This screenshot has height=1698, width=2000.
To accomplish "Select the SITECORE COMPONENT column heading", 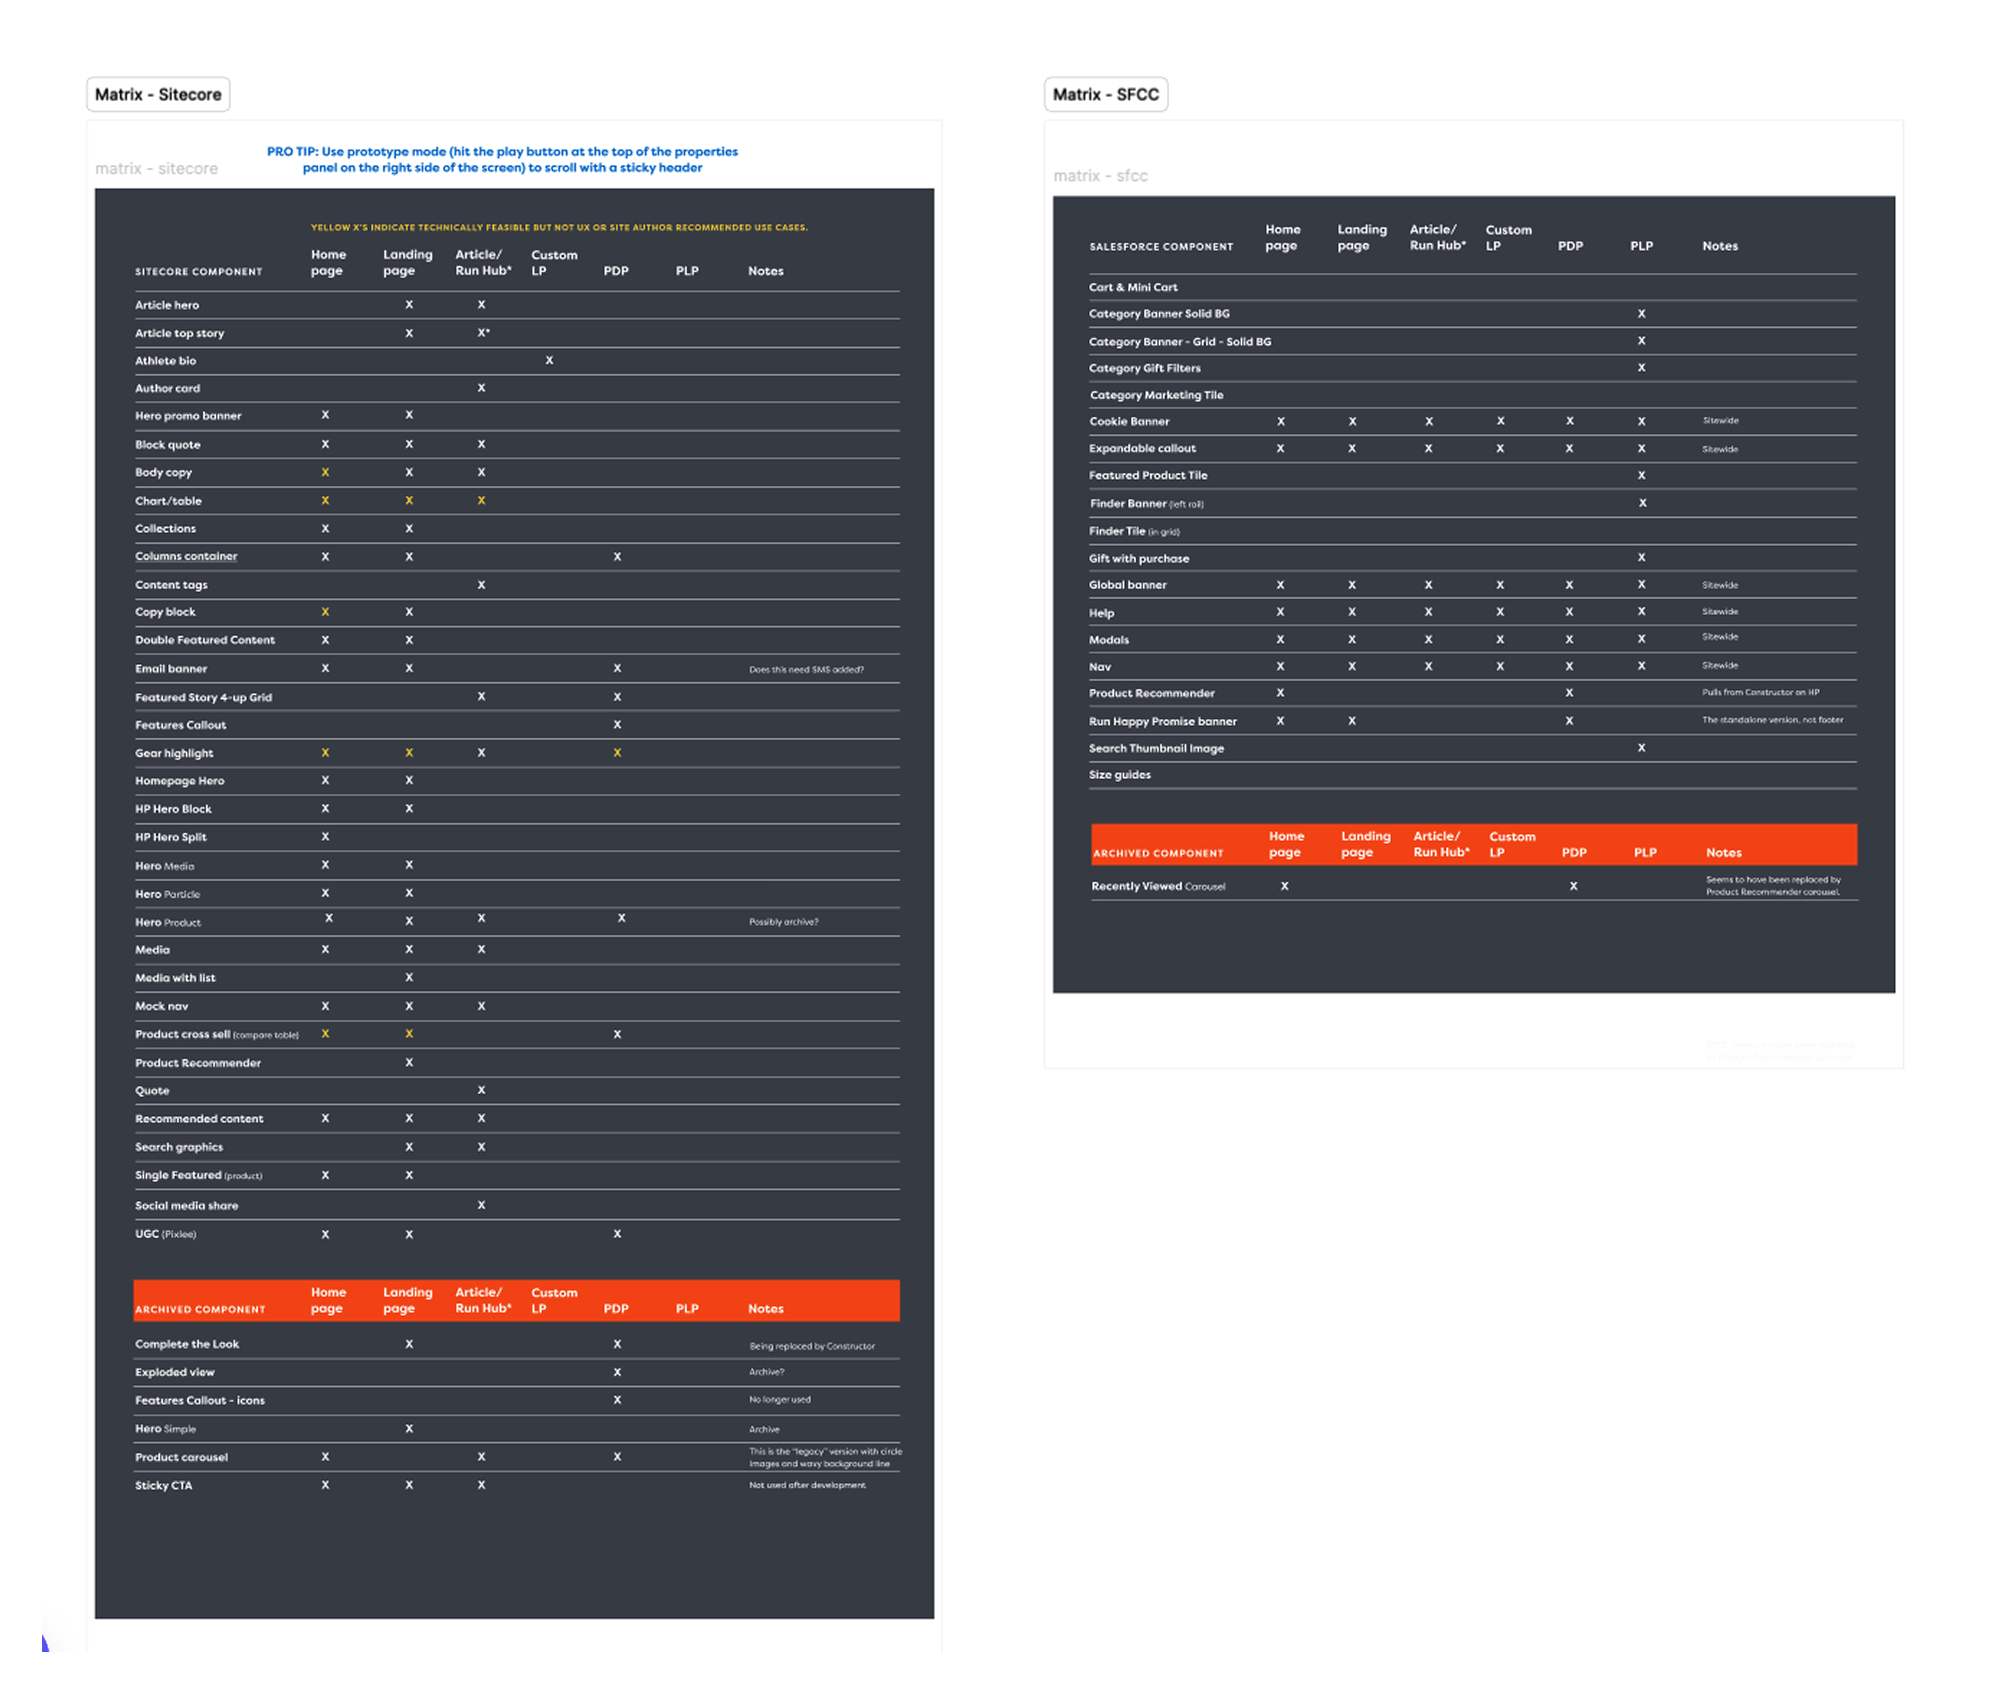I will pos(199,272).
